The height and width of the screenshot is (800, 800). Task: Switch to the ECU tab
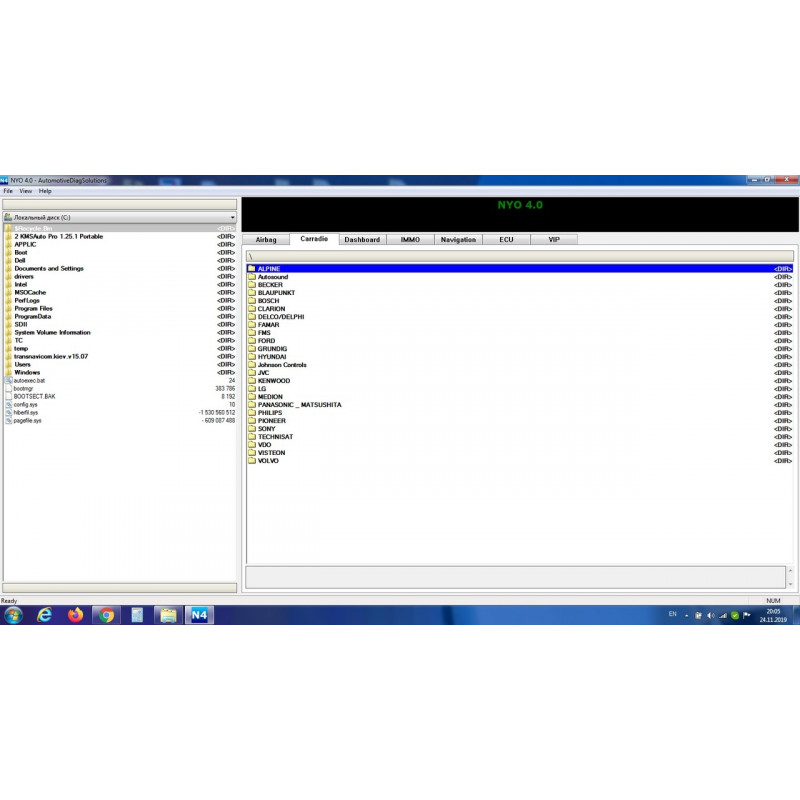tap(506, 240)
